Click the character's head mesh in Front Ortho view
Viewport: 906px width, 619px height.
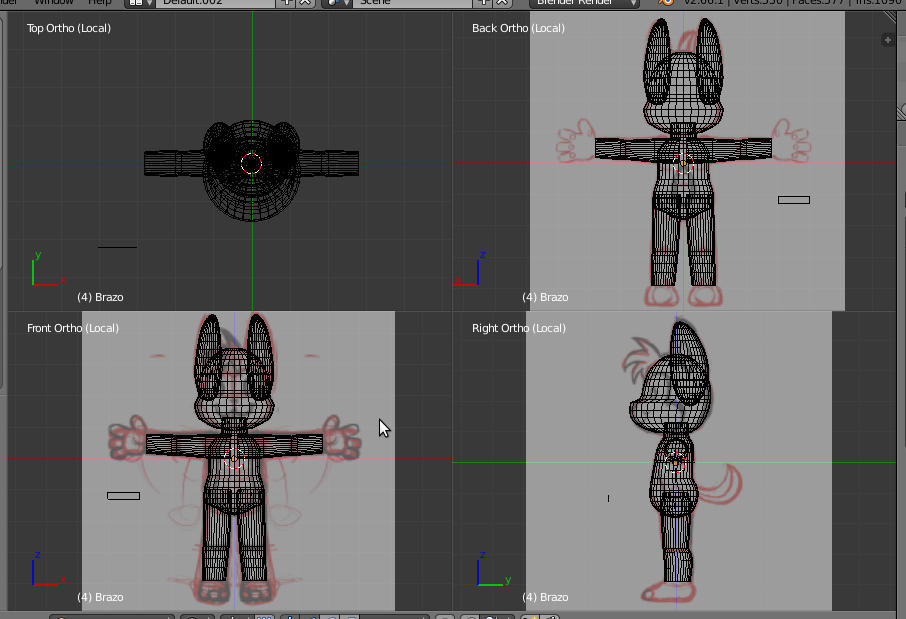click(234, 387)
